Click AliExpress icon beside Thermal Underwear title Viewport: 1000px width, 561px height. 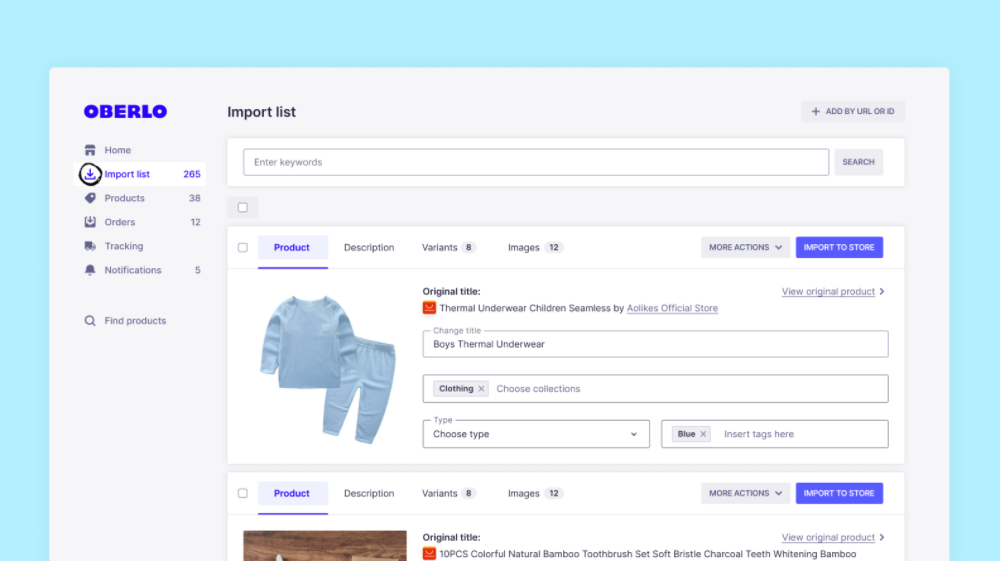(x=429, y=308)
